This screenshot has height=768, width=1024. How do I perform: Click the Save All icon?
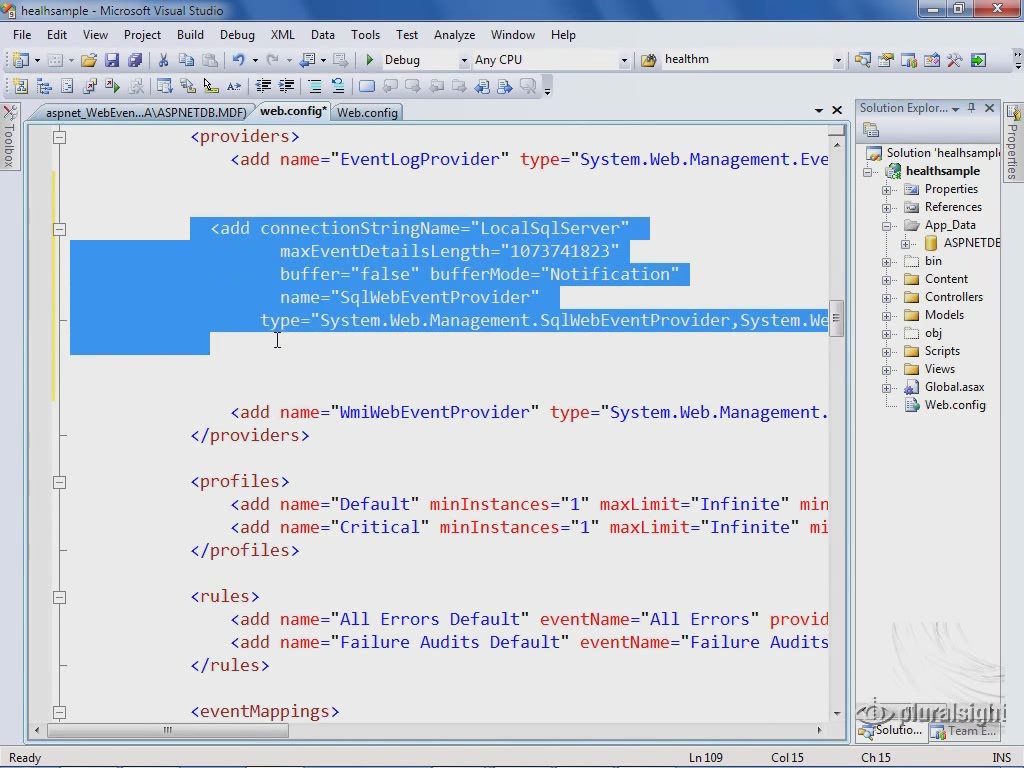click(x=135, y=60)
